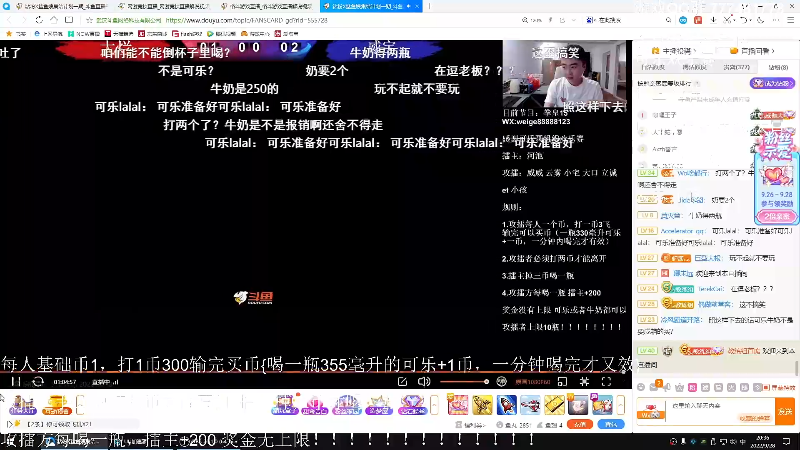
Task: Click the blue backpack button below gifts
Action: (x=610, y=424)
